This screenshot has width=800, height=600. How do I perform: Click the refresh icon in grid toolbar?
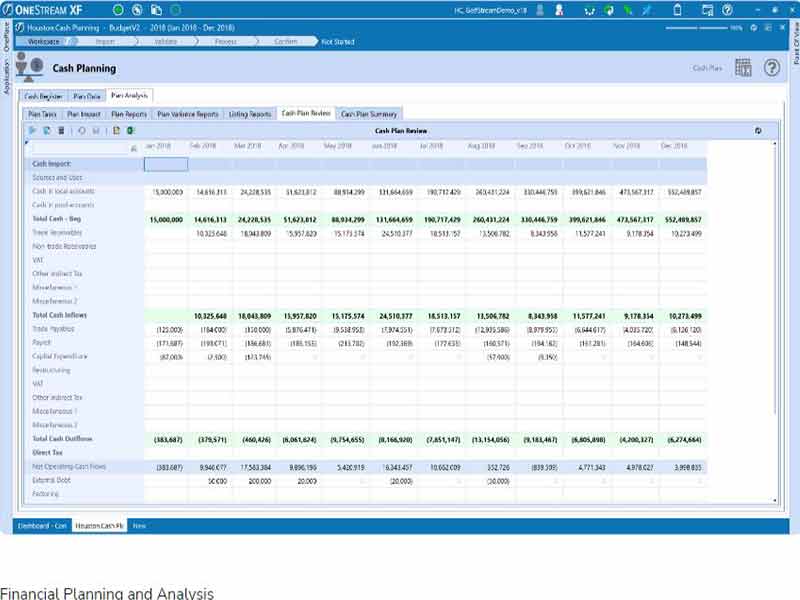pos(81,130)
